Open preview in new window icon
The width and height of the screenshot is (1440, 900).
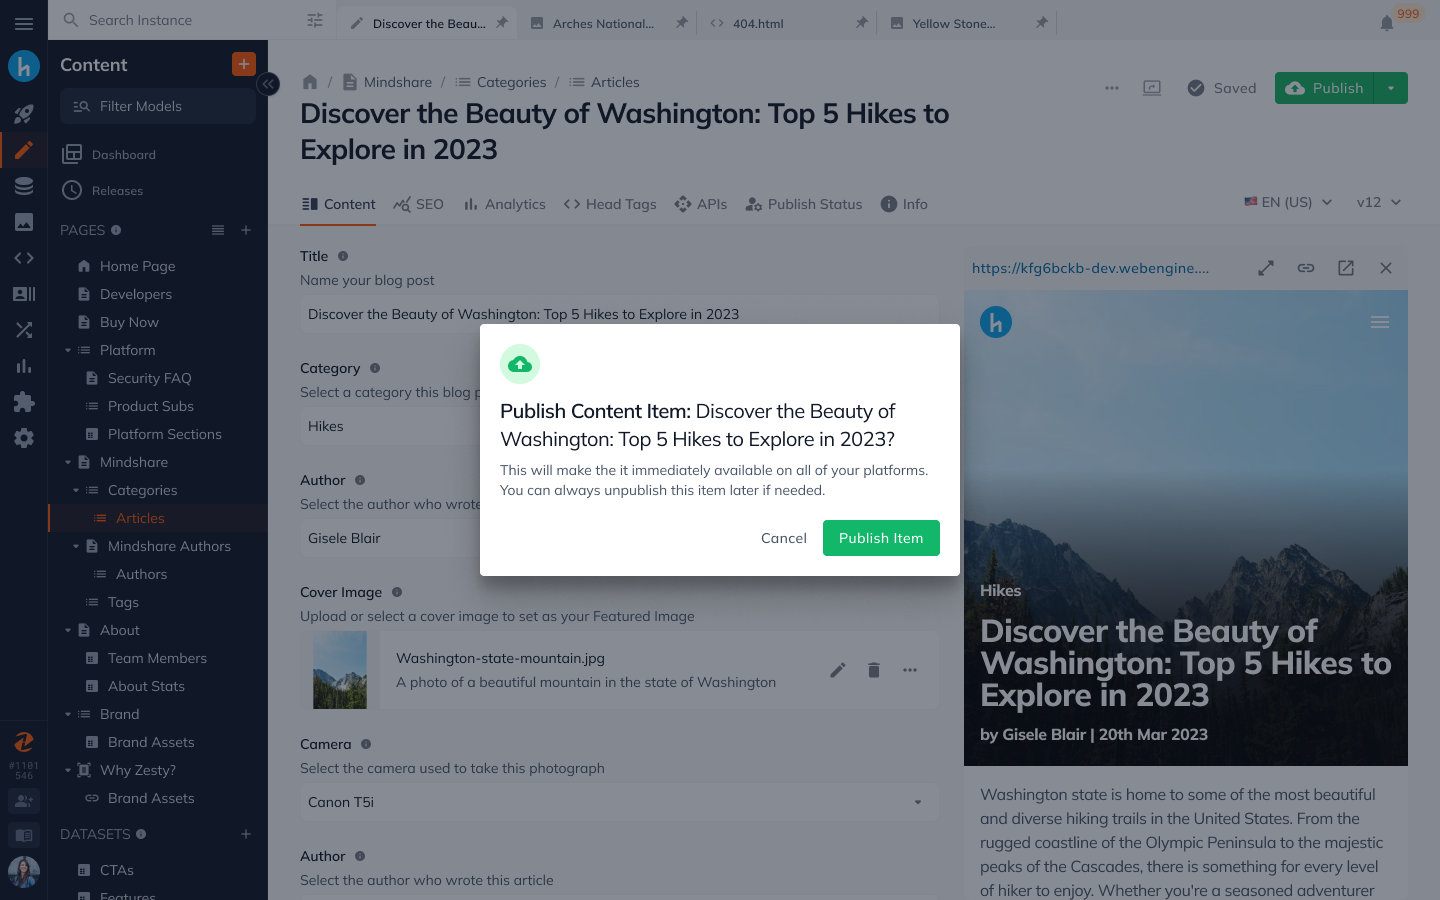[x=1346, y=268]
